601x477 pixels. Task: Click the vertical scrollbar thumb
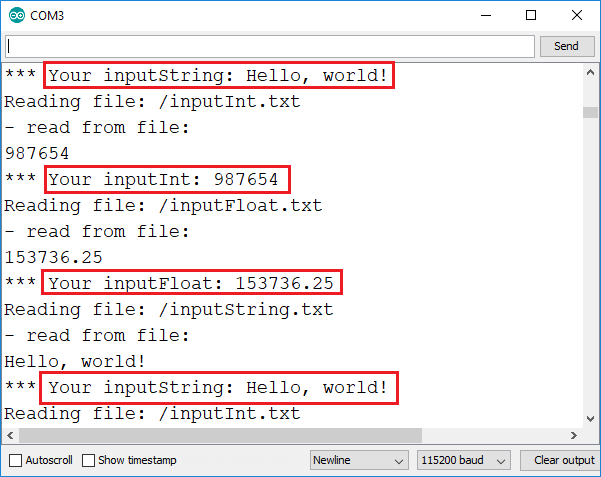[591, 112]
